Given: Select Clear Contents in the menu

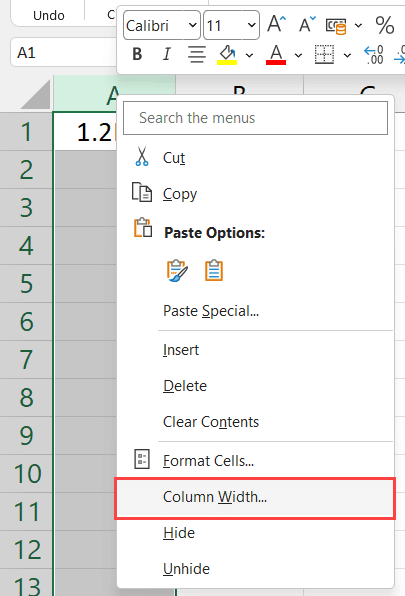Looking at the screenshot, I should coord(255,422).
